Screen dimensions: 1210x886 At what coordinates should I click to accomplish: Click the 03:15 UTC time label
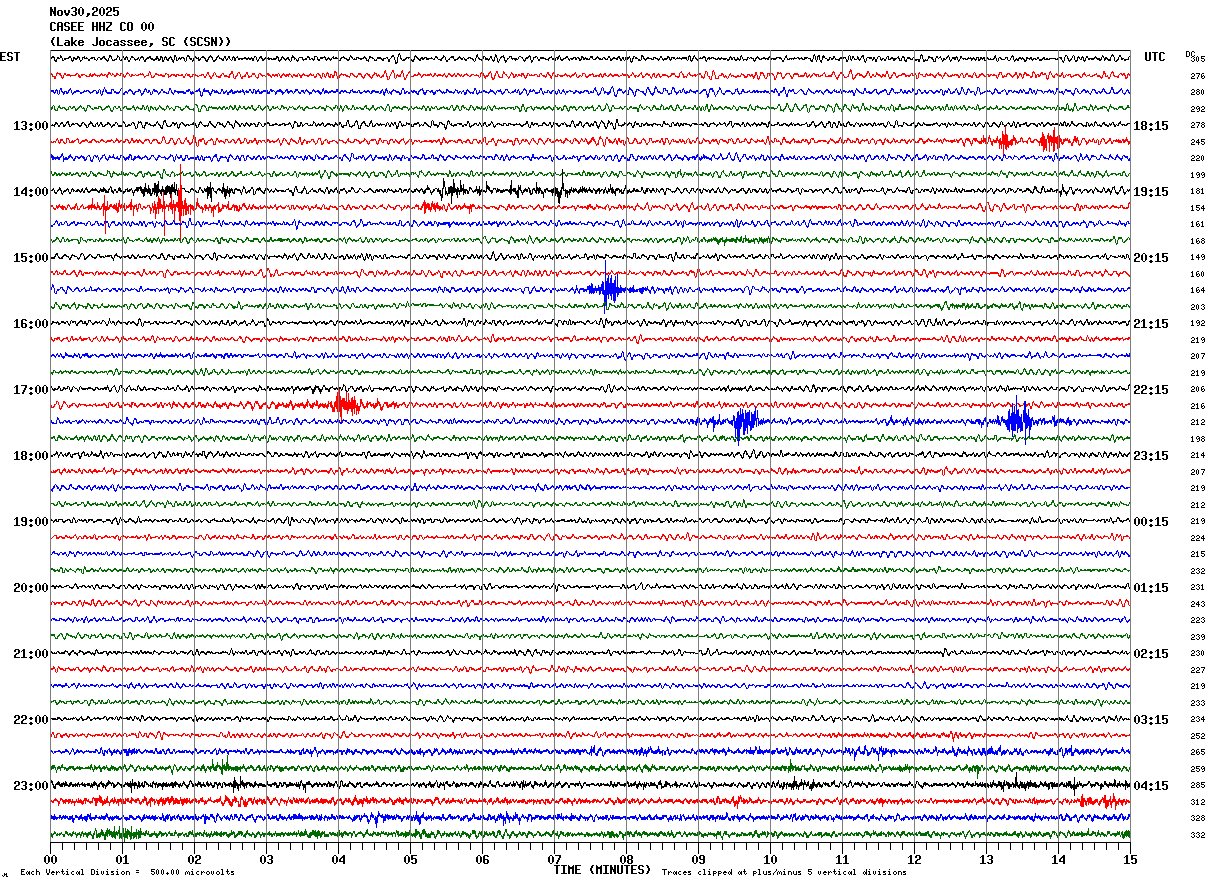(1150, 720)
